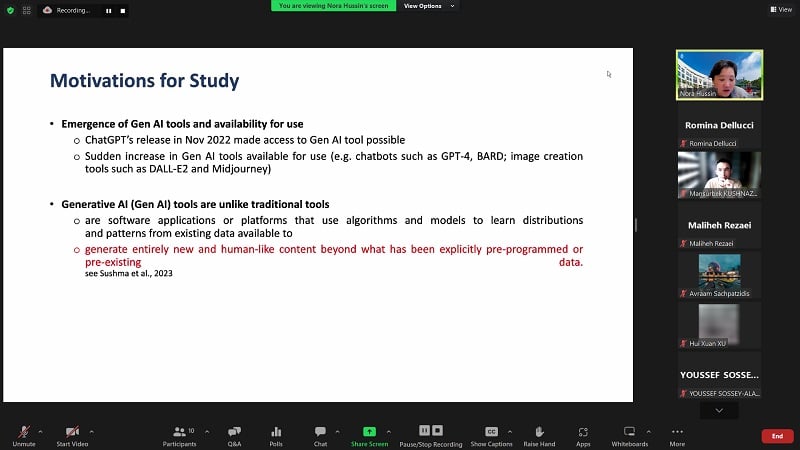Stop the recording from the top bar
Viewport: 800px width, 450px height.
point(122,10)
